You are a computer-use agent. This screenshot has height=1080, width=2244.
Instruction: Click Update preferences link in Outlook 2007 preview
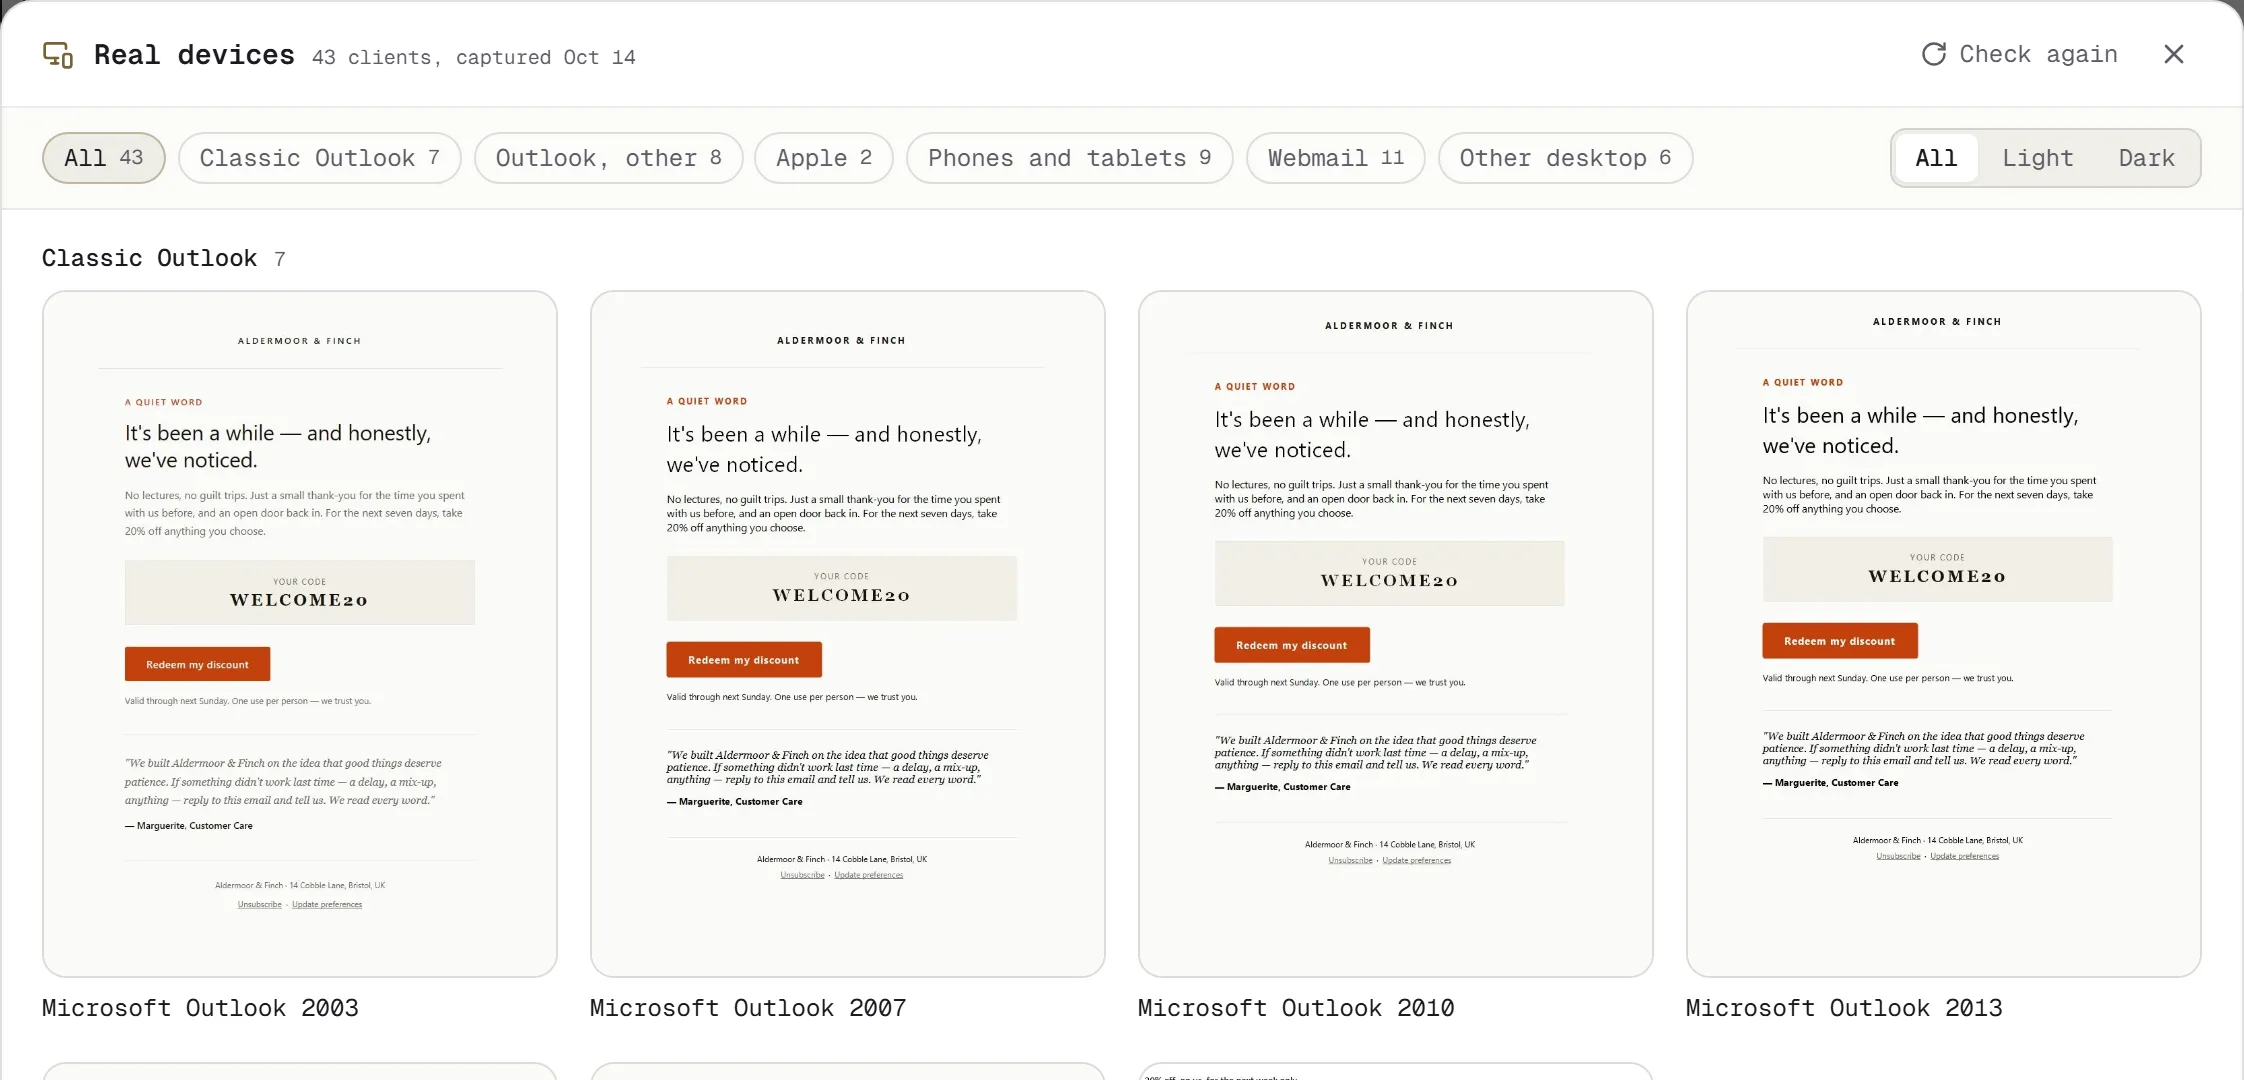869,875
